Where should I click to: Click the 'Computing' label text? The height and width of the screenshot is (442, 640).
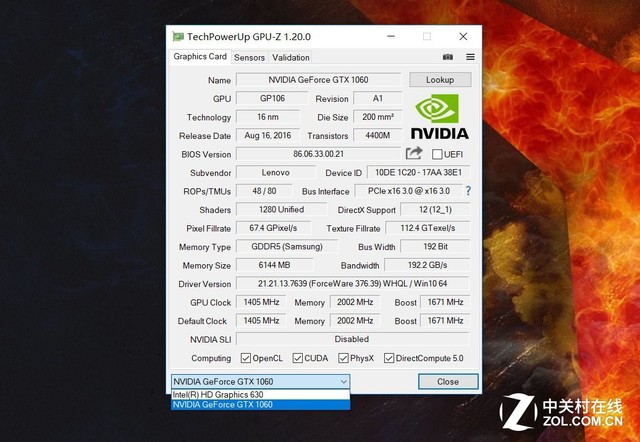coord(211,358)
